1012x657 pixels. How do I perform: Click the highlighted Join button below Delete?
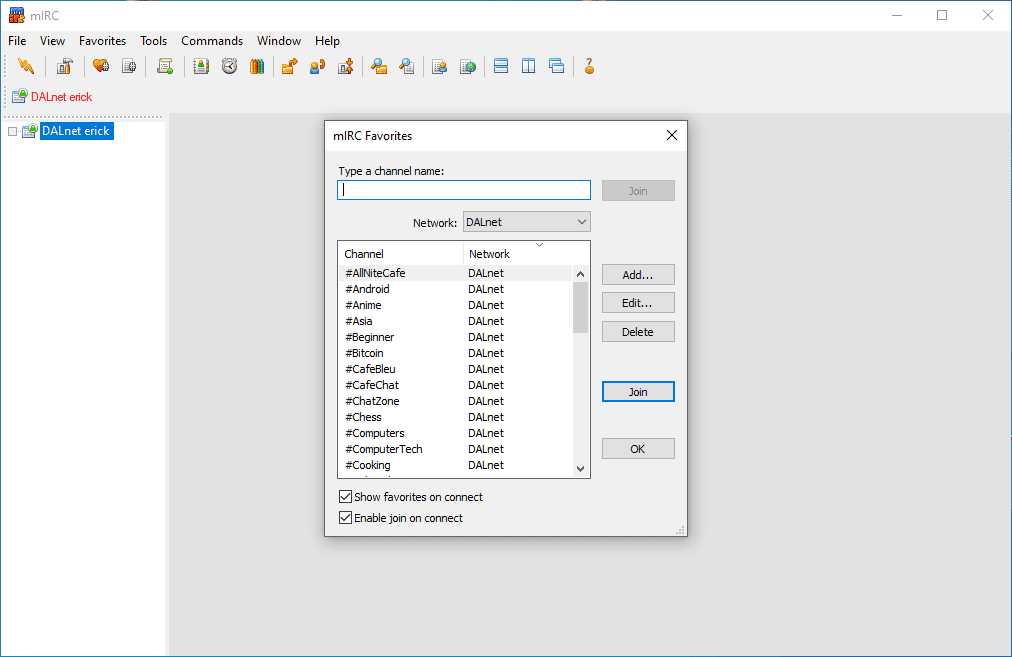[638, 392]
